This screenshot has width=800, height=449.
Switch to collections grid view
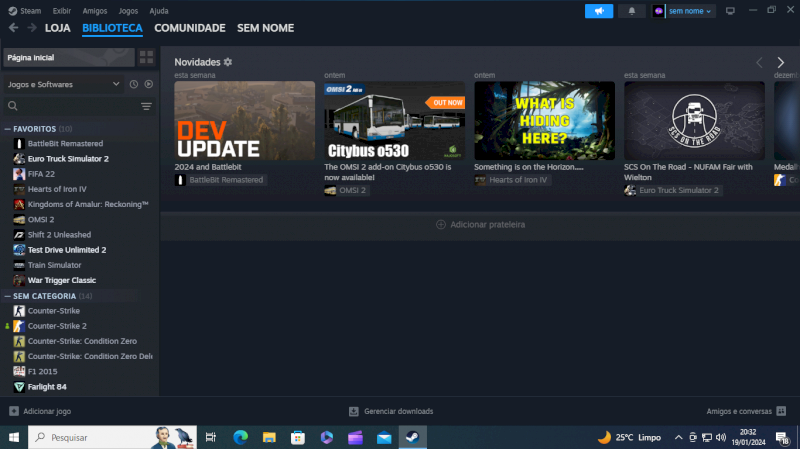point(146,57)
